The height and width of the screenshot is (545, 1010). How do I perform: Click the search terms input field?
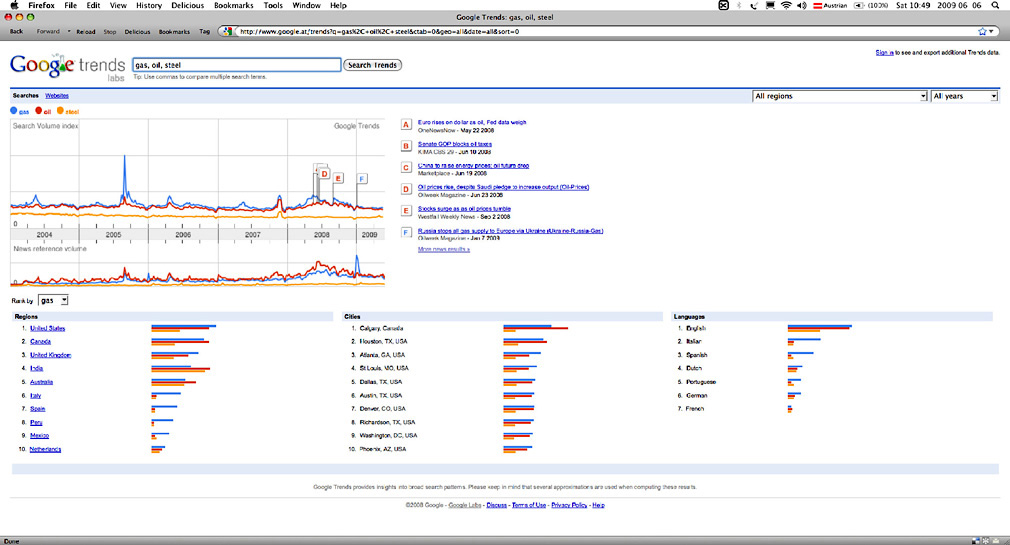(x=235, y=65)
